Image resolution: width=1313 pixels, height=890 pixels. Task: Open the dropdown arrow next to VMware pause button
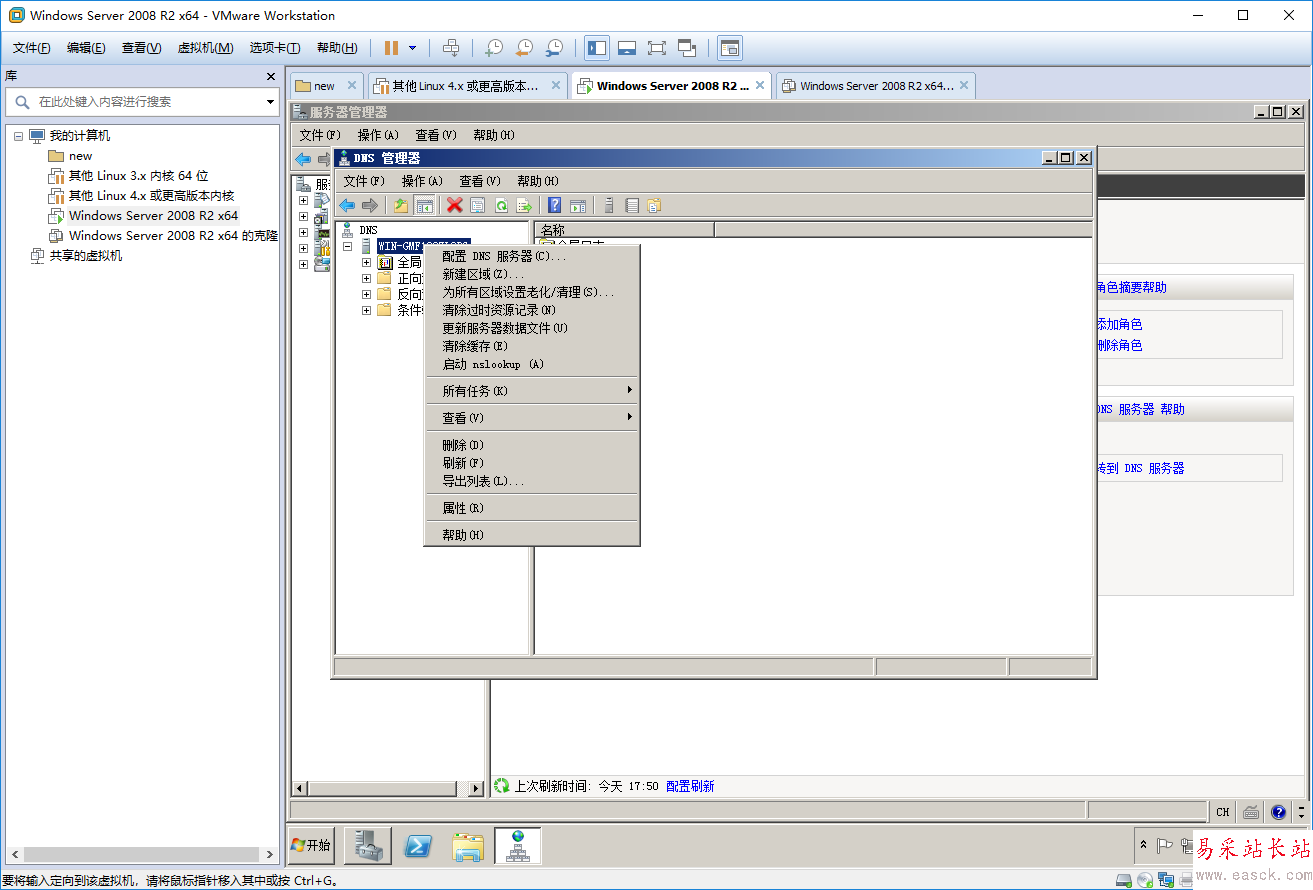tap(412, 47)
